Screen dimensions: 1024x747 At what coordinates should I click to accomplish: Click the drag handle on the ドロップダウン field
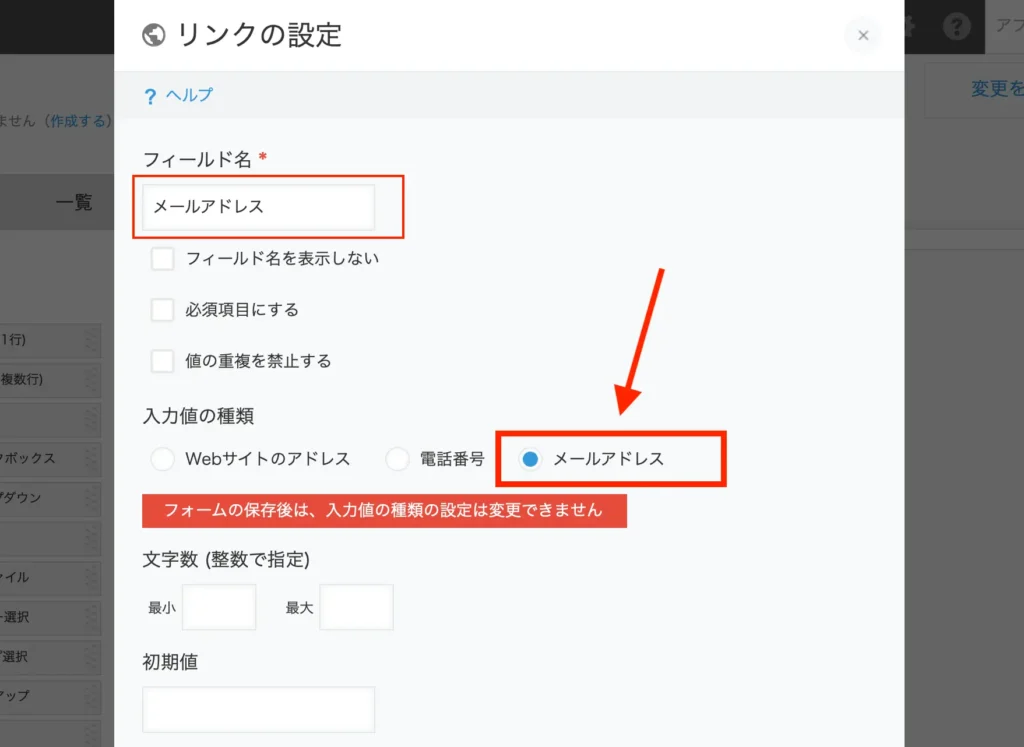pos(91,497)
